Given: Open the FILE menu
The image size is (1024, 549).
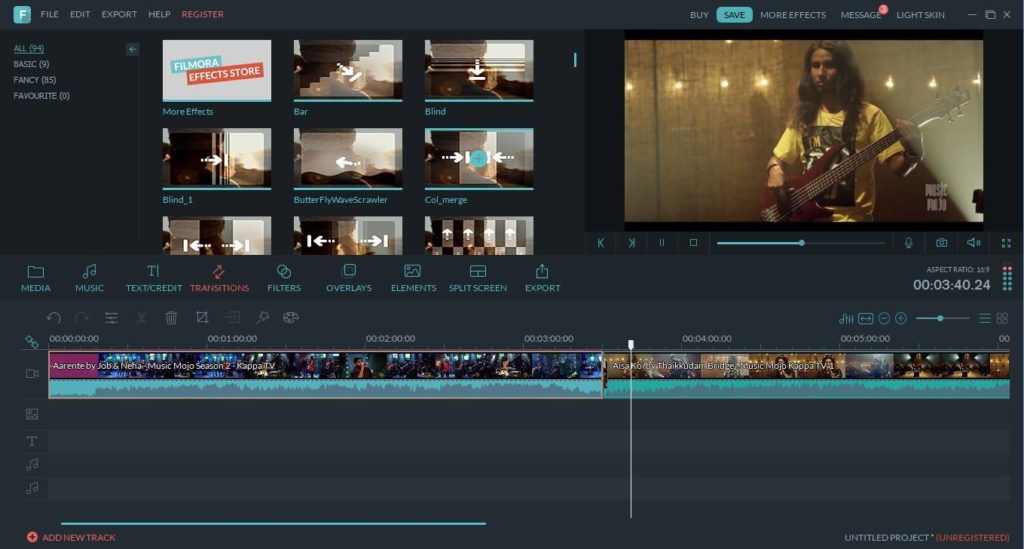Looking at the screenshot, I should coord(50,14).
